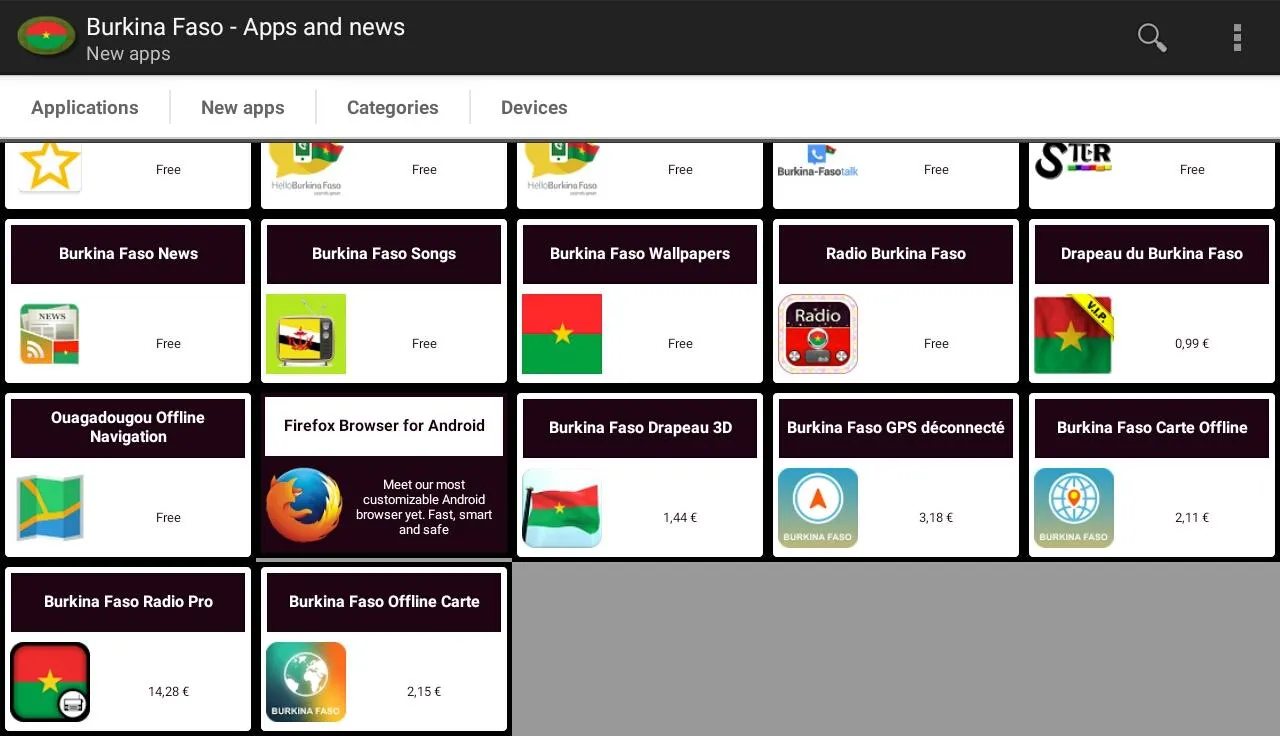The image size is (1280, 736).
Task: Click the Firefox ad description text
Action: (424, 507)
